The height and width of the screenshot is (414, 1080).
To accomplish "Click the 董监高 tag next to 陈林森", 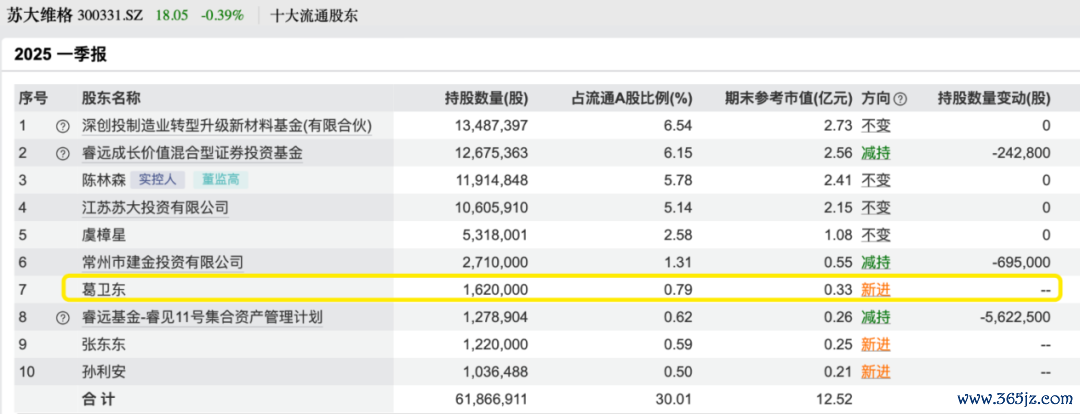I will [220, 181].
